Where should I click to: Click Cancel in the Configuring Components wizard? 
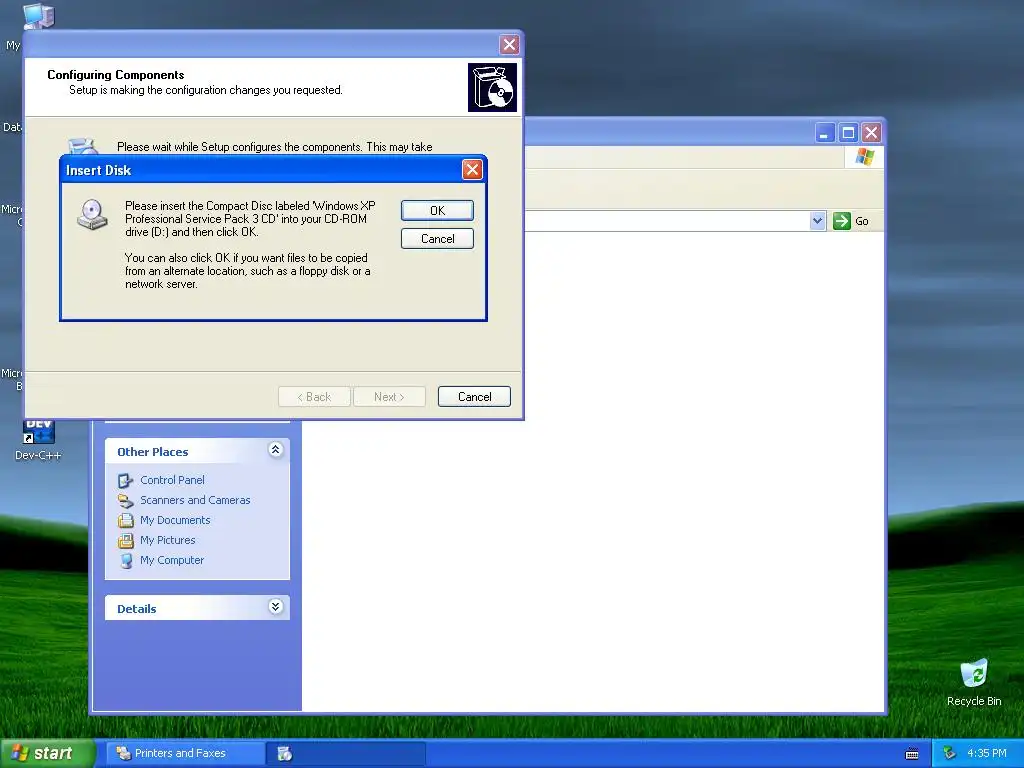(474, 396)
